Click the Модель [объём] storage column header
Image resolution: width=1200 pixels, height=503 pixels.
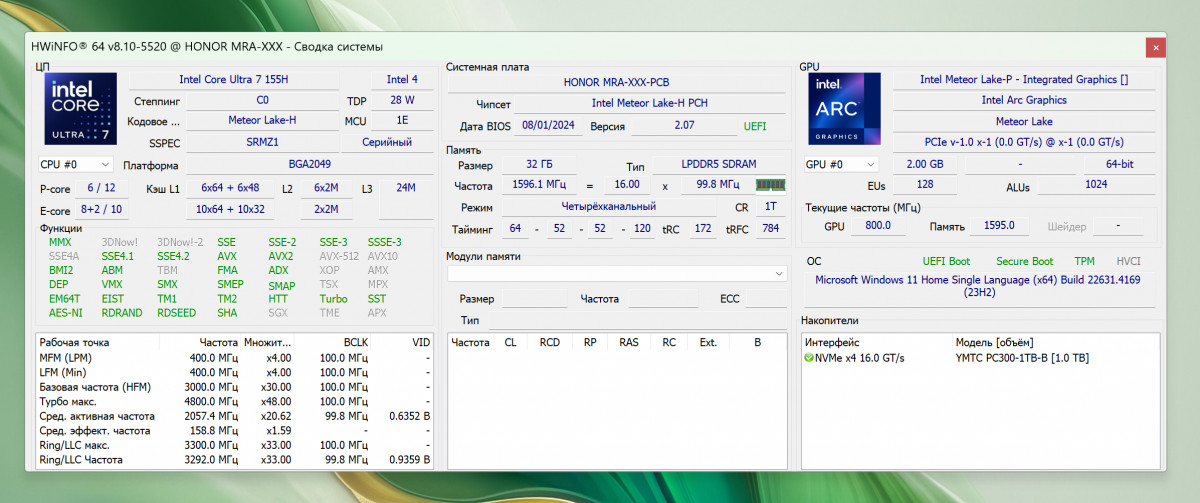coord(995,342)
